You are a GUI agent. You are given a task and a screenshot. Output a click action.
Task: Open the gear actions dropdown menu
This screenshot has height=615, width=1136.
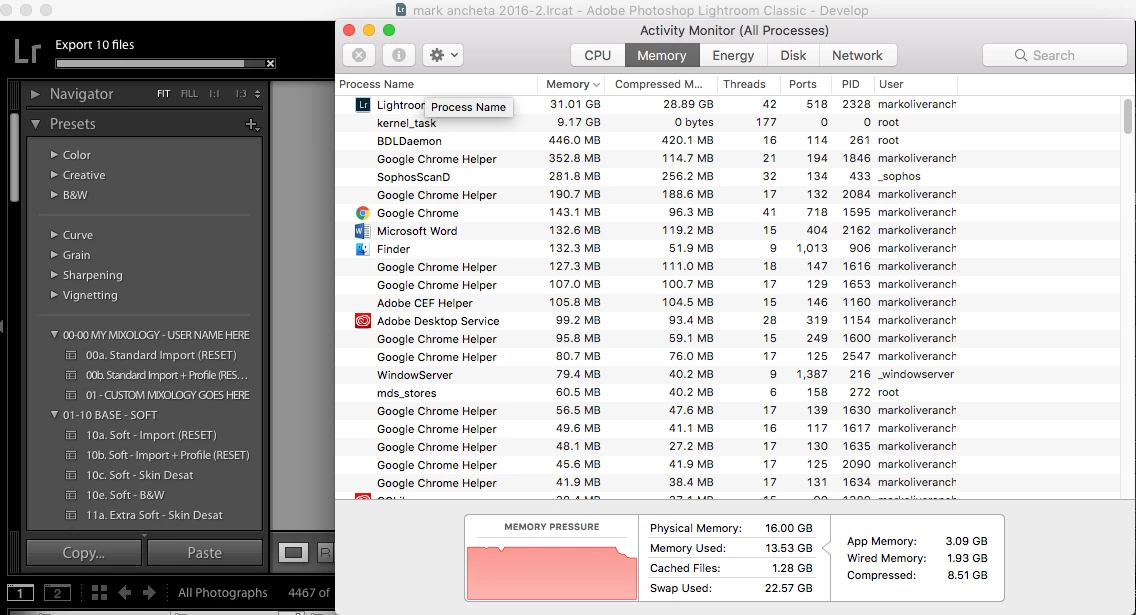(x=443, y=55)
